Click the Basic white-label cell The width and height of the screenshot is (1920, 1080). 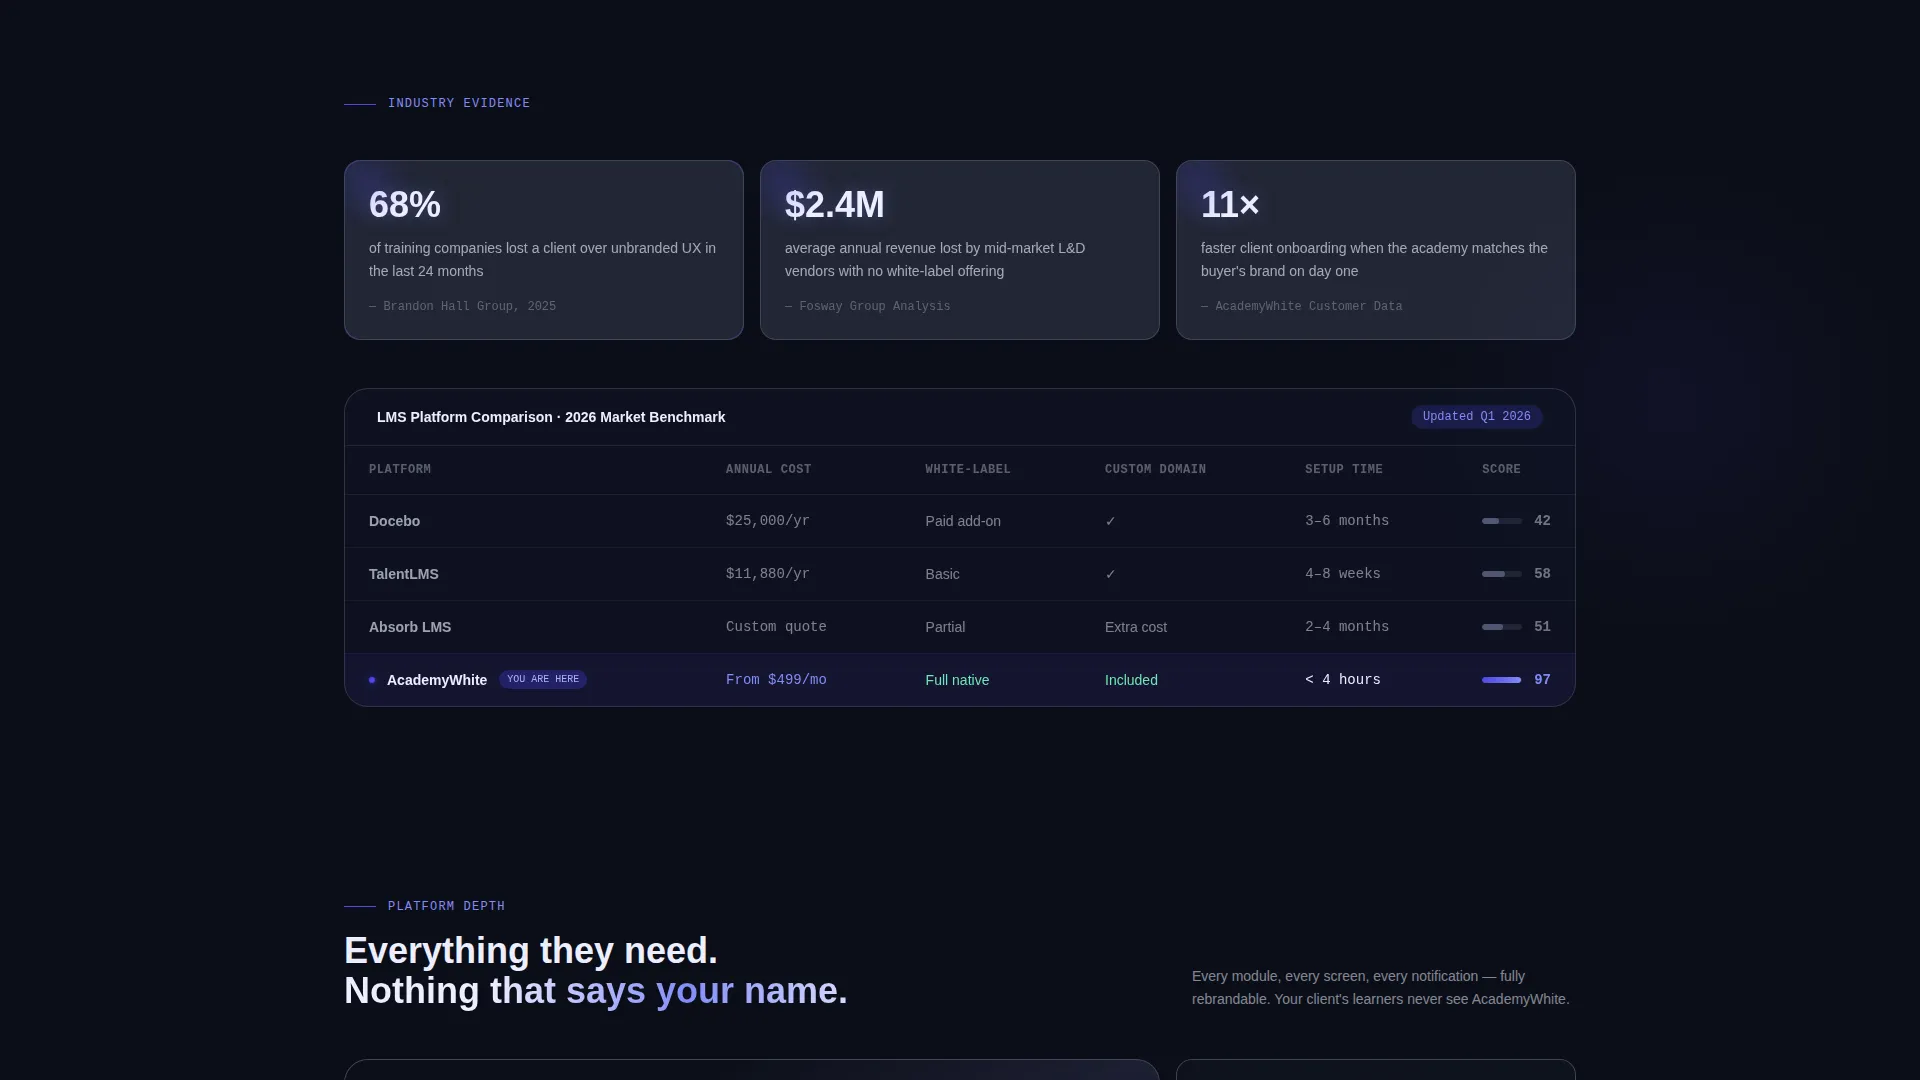tap(942, 574)
